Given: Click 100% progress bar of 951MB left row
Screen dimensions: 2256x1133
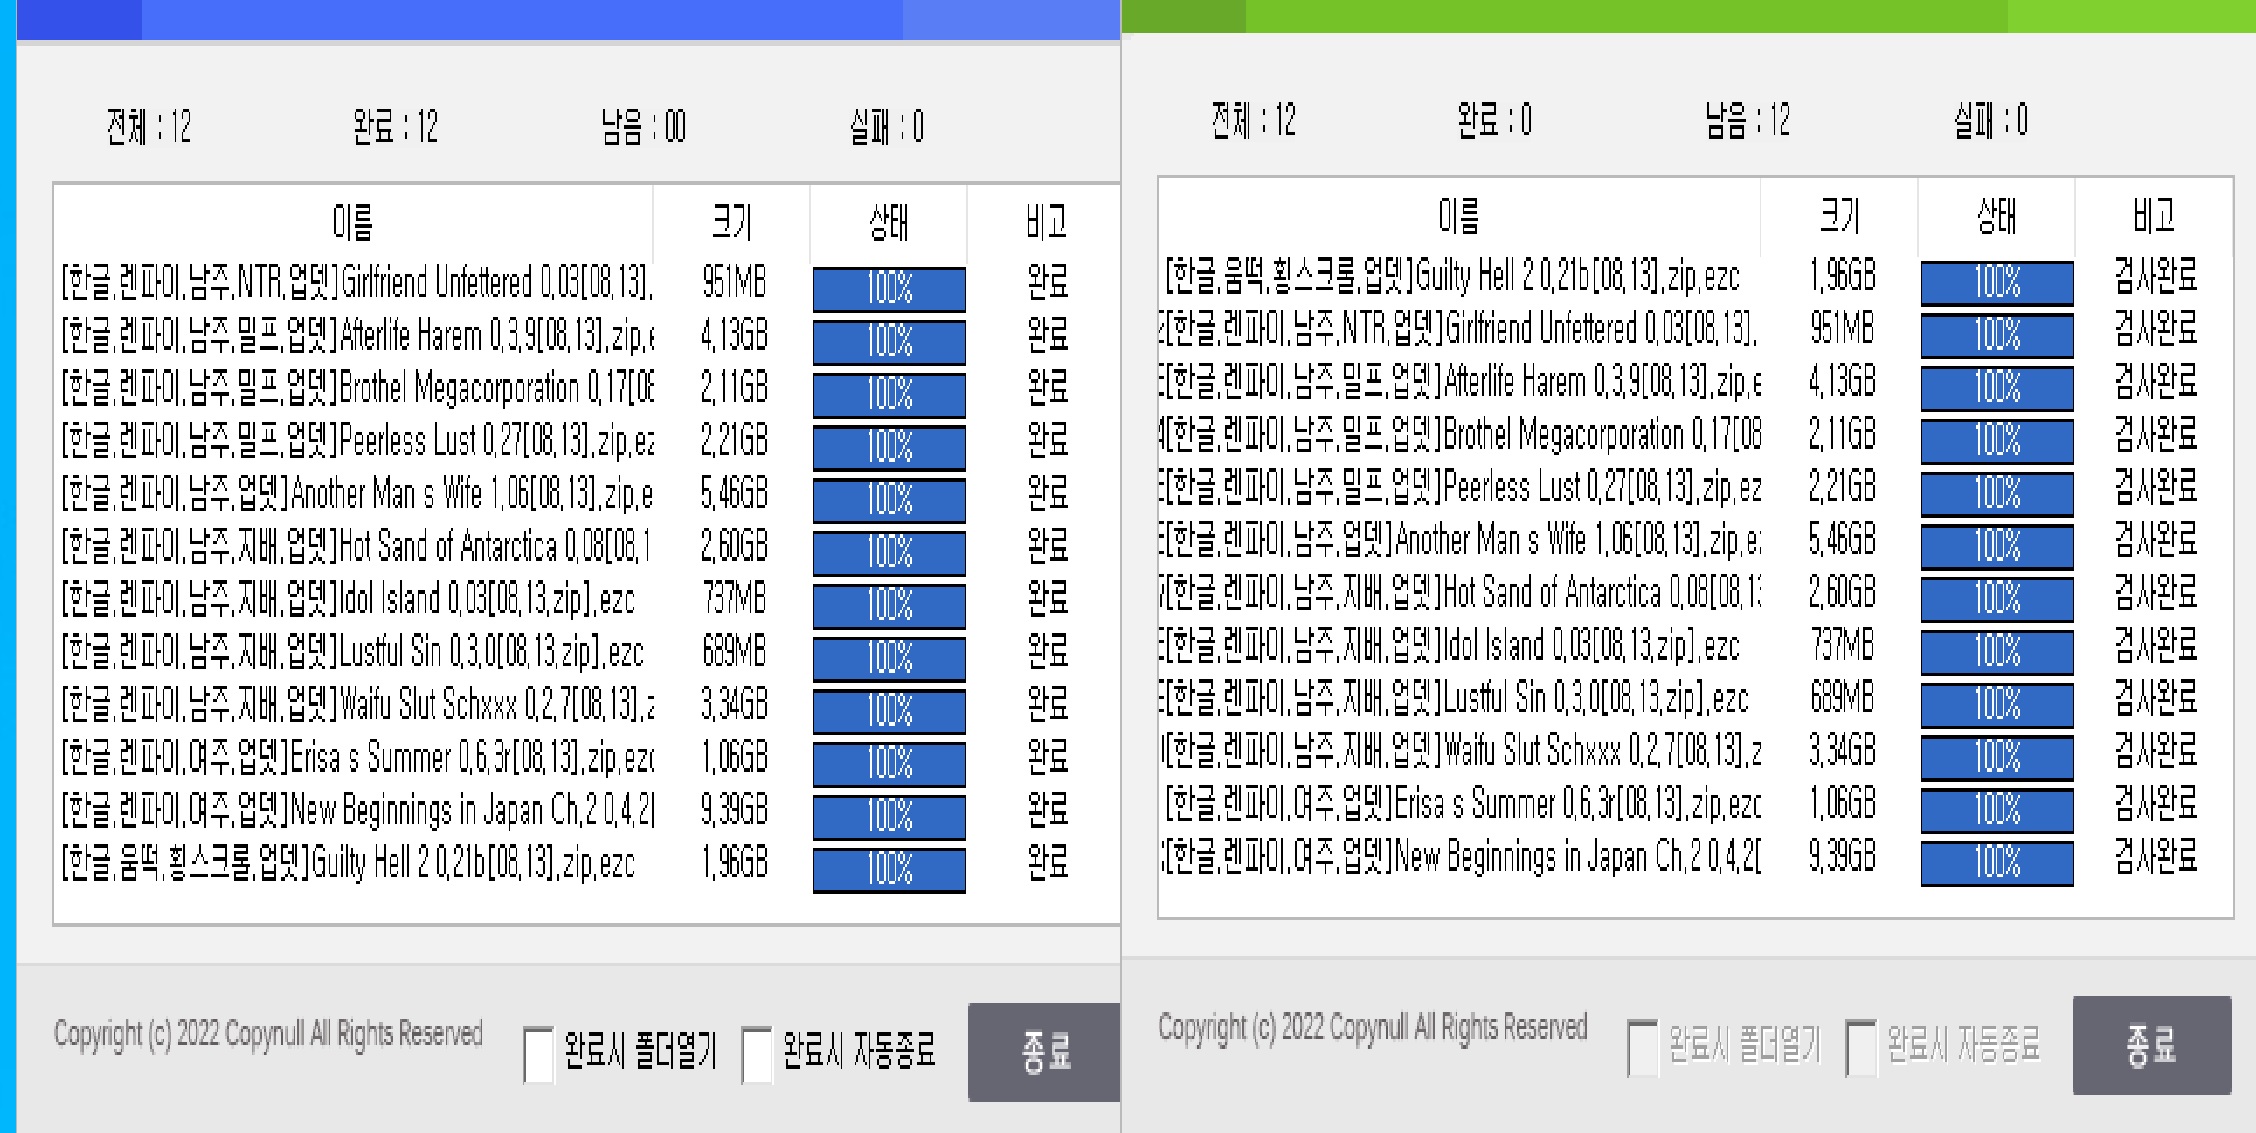Looking at the screenshot, I should point(888,289).
